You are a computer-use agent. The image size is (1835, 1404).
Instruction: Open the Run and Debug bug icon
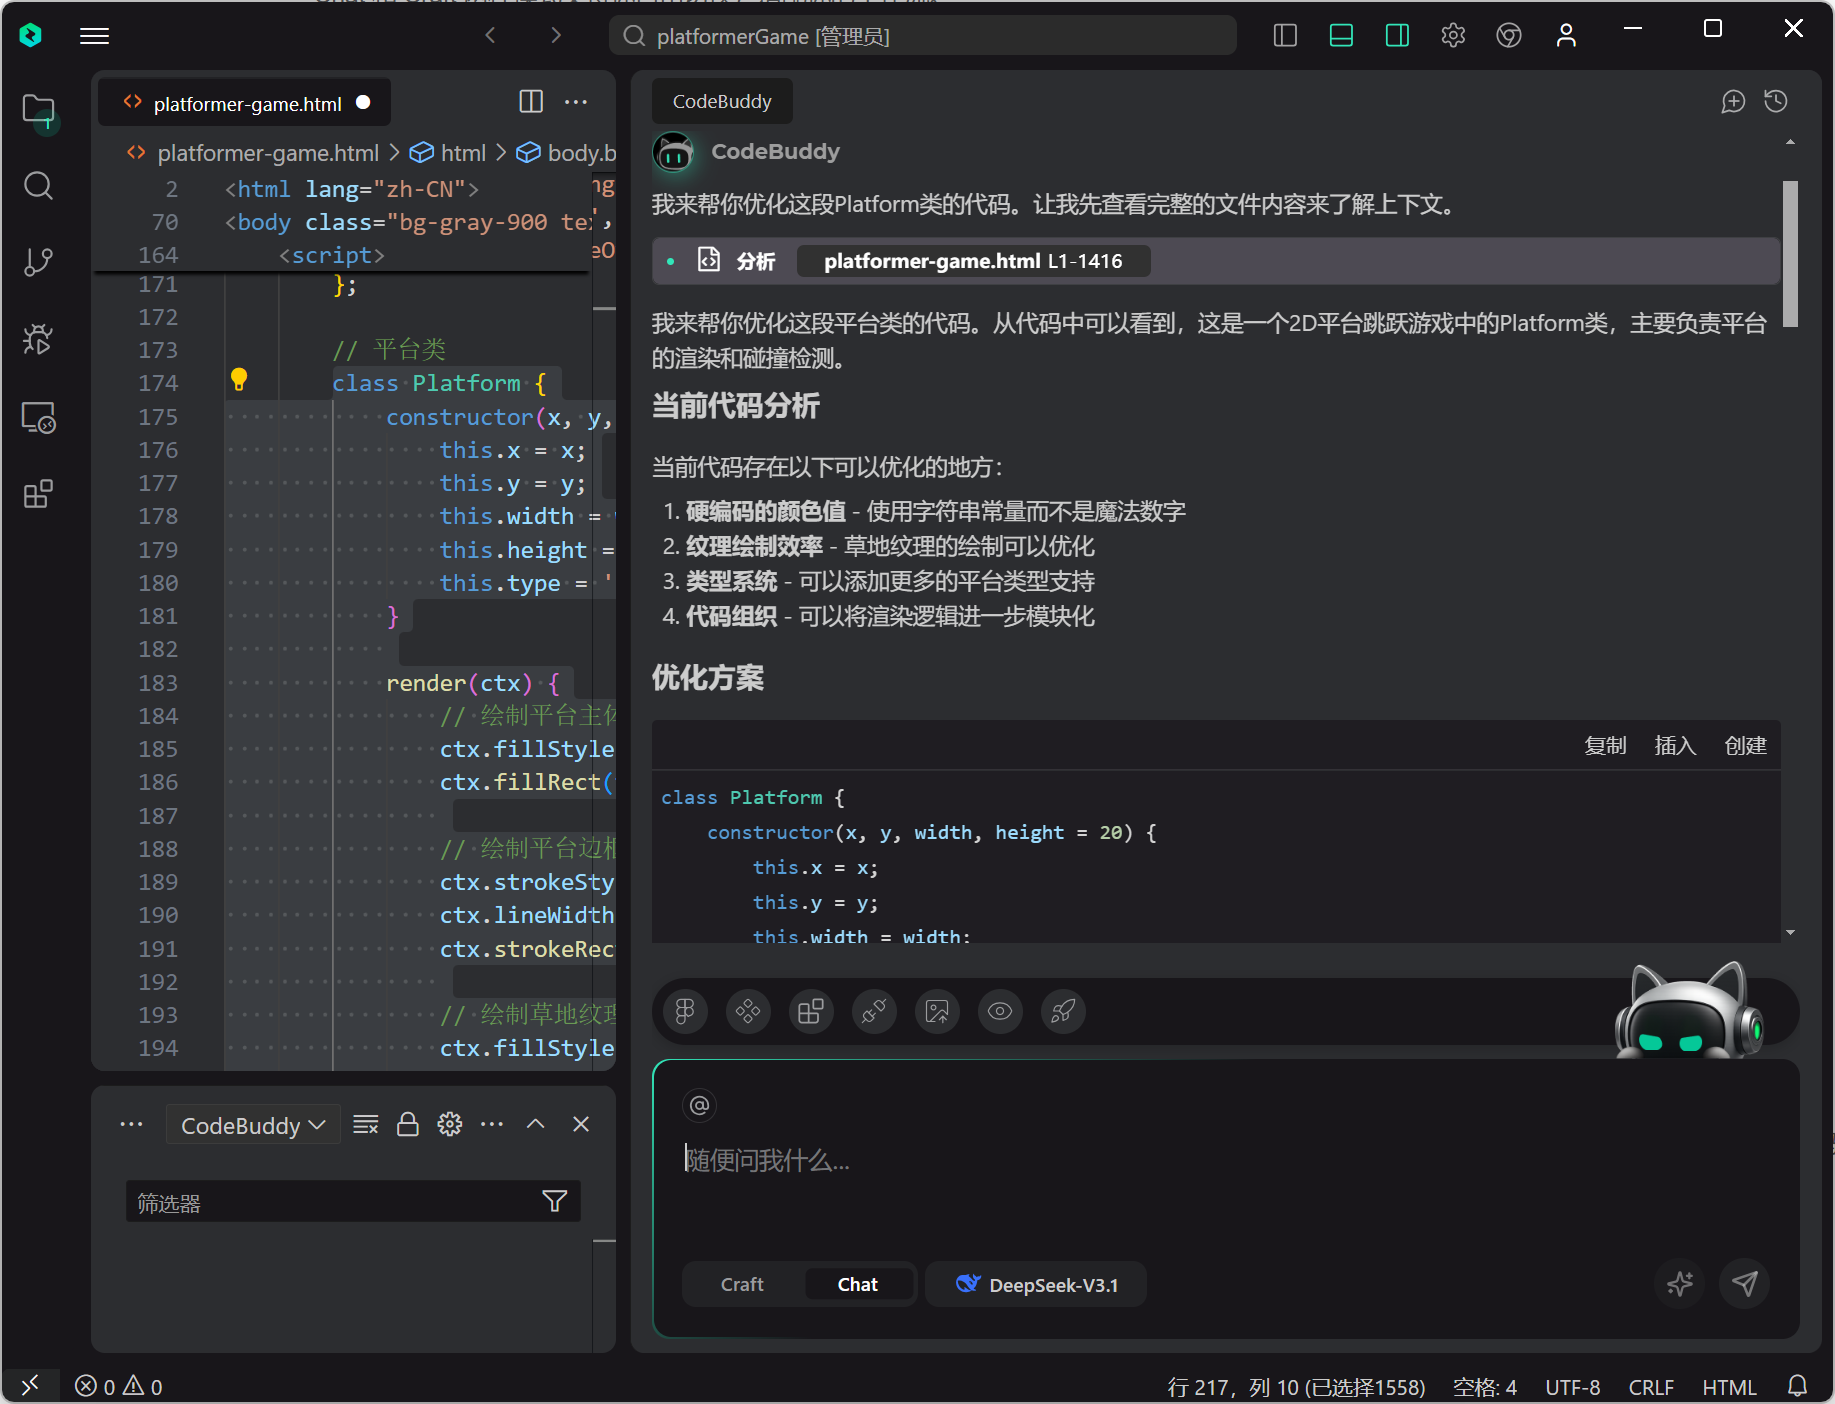(38, 340)
